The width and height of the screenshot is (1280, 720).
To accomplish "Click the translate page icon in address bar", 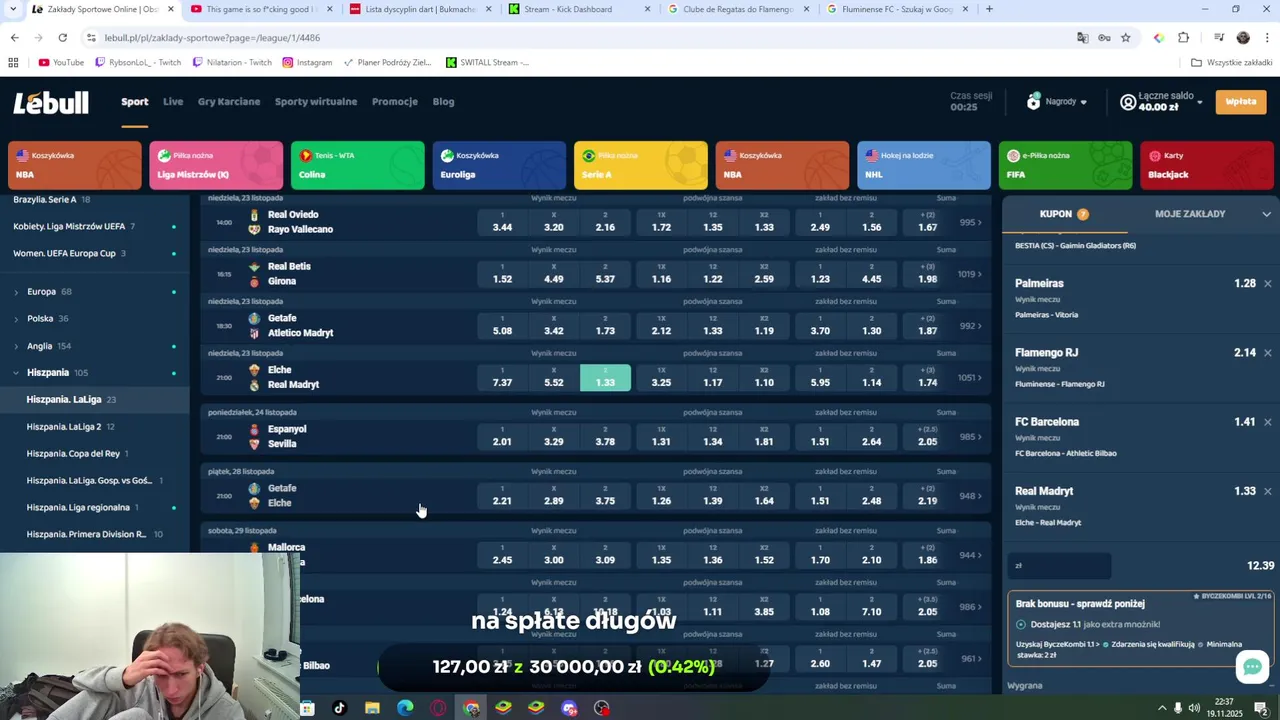I will coord(1082,38).
